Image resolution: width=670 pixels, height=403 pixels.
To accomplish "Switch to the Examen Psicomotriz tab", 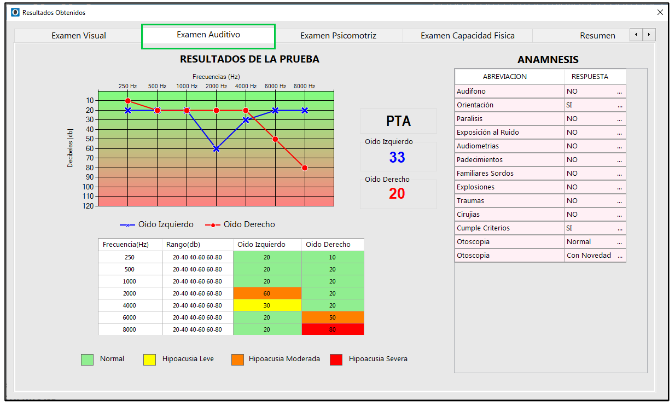I will pyautogui.click(x=338, y=36).
